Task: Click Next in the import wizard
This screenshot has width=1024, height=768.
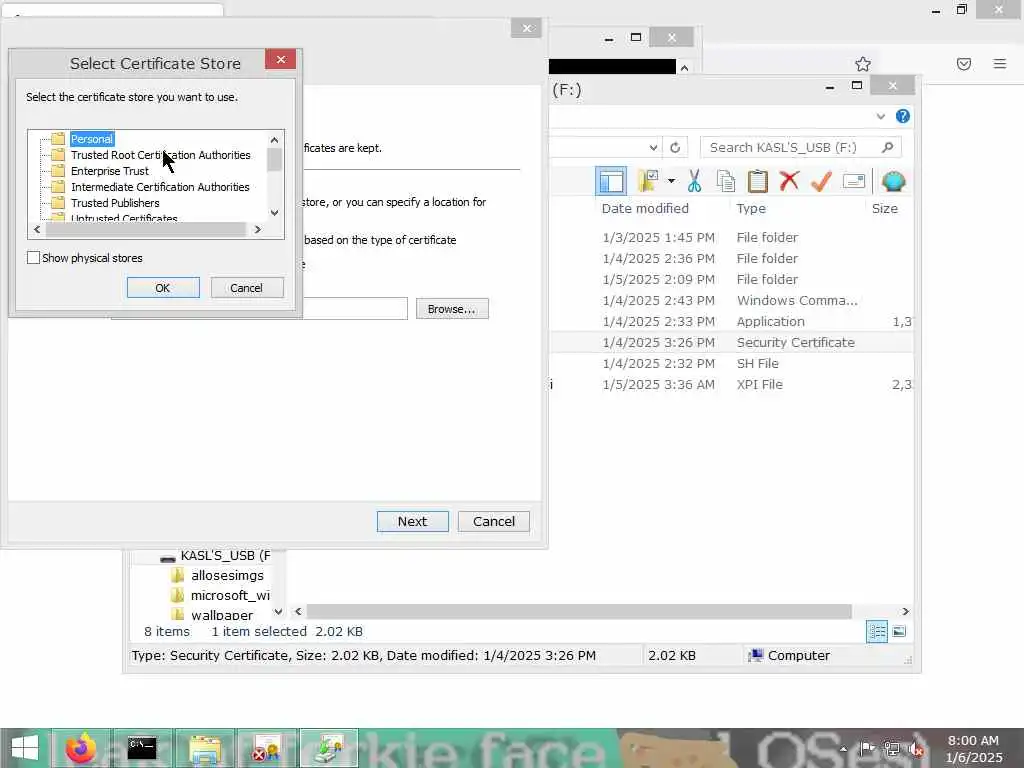Action: pos(413,521)
